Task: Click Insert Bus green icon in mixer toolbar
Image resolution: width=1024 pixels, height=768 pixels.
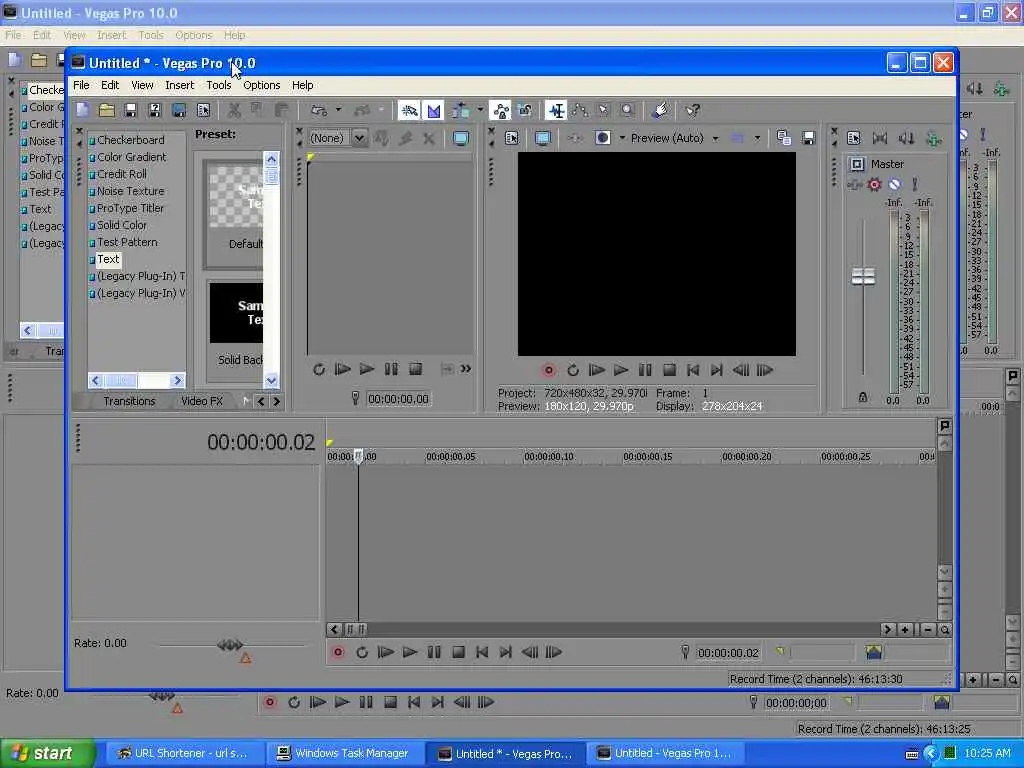Action: point(934,138)
